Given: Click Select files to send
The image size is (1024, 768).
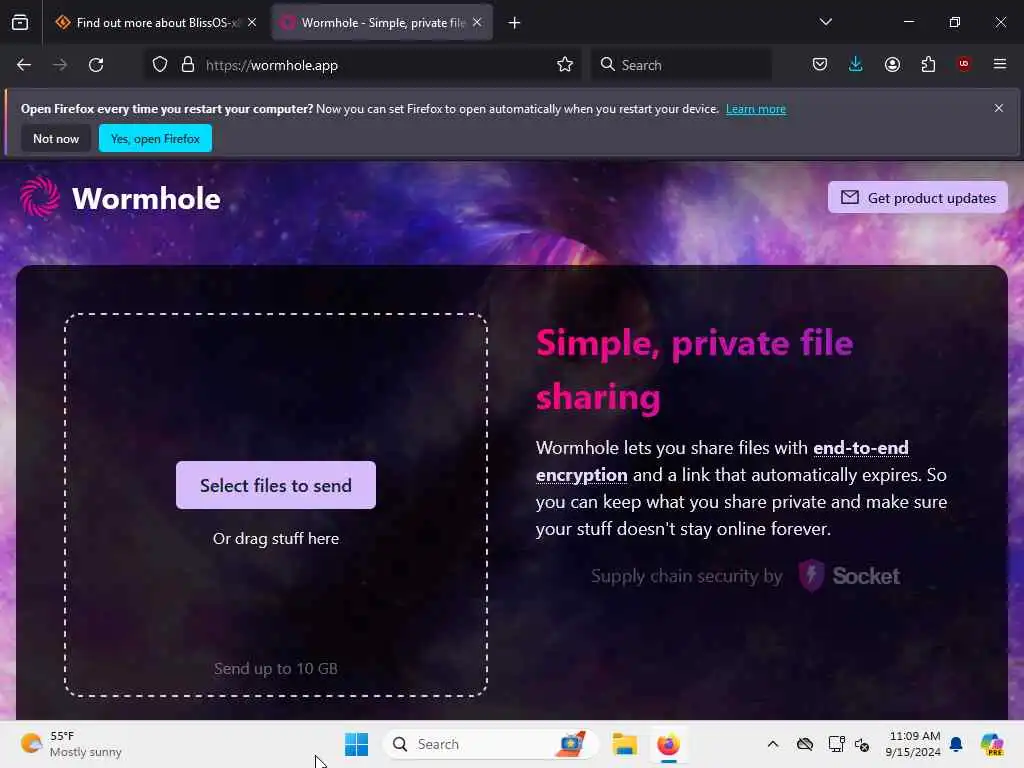Looking at the screenshot, I should 276,485.
